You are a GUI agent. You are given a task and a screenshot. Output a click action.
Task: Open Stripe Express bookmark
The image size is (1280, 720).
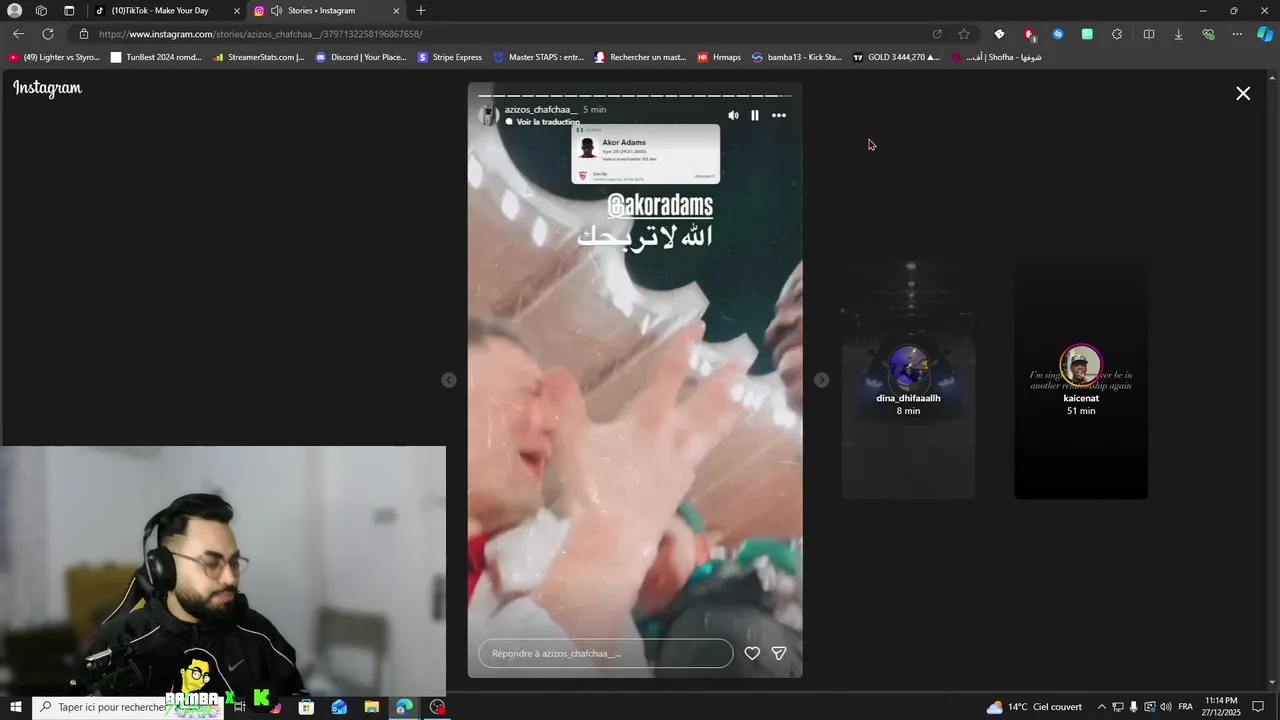pyautogui.click(x=450, y=57)
